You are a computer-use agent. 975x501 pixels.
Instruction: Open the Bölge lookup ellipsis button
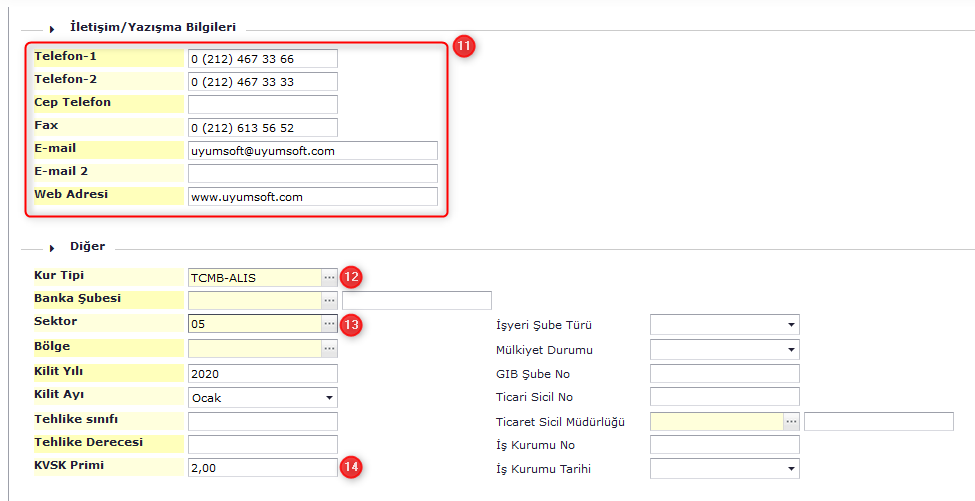click(329, 348)
